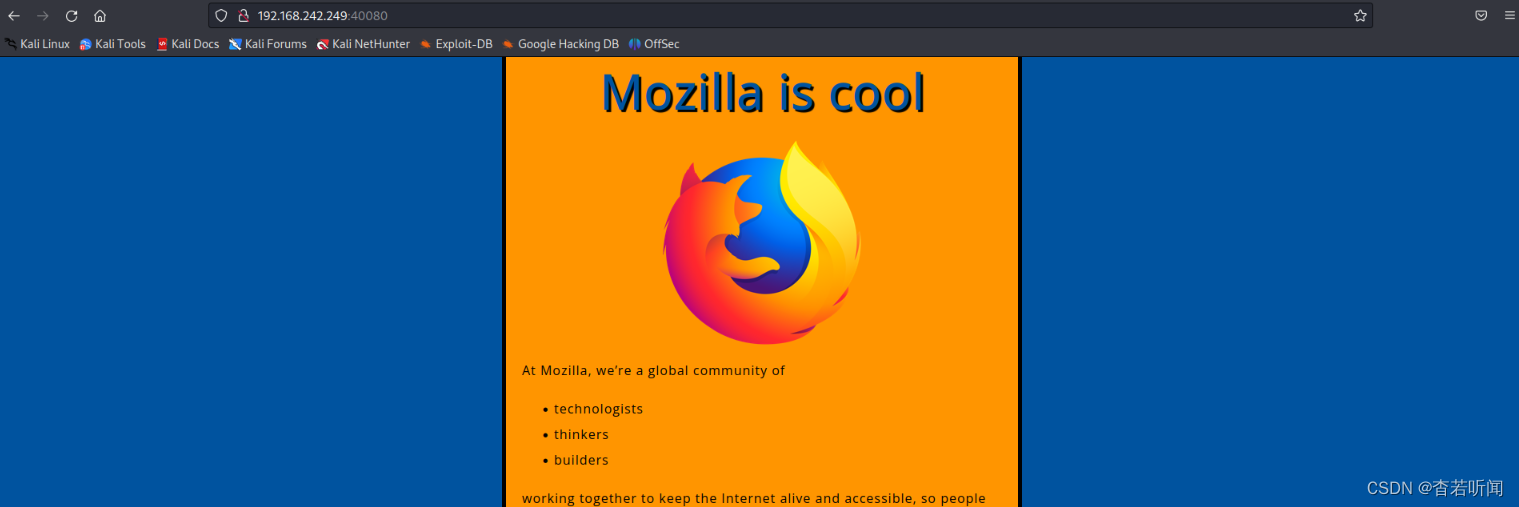The height and width of the screenshot is (507, 1519).
Task: Go back with the back arrow
Action: point(14,16)
